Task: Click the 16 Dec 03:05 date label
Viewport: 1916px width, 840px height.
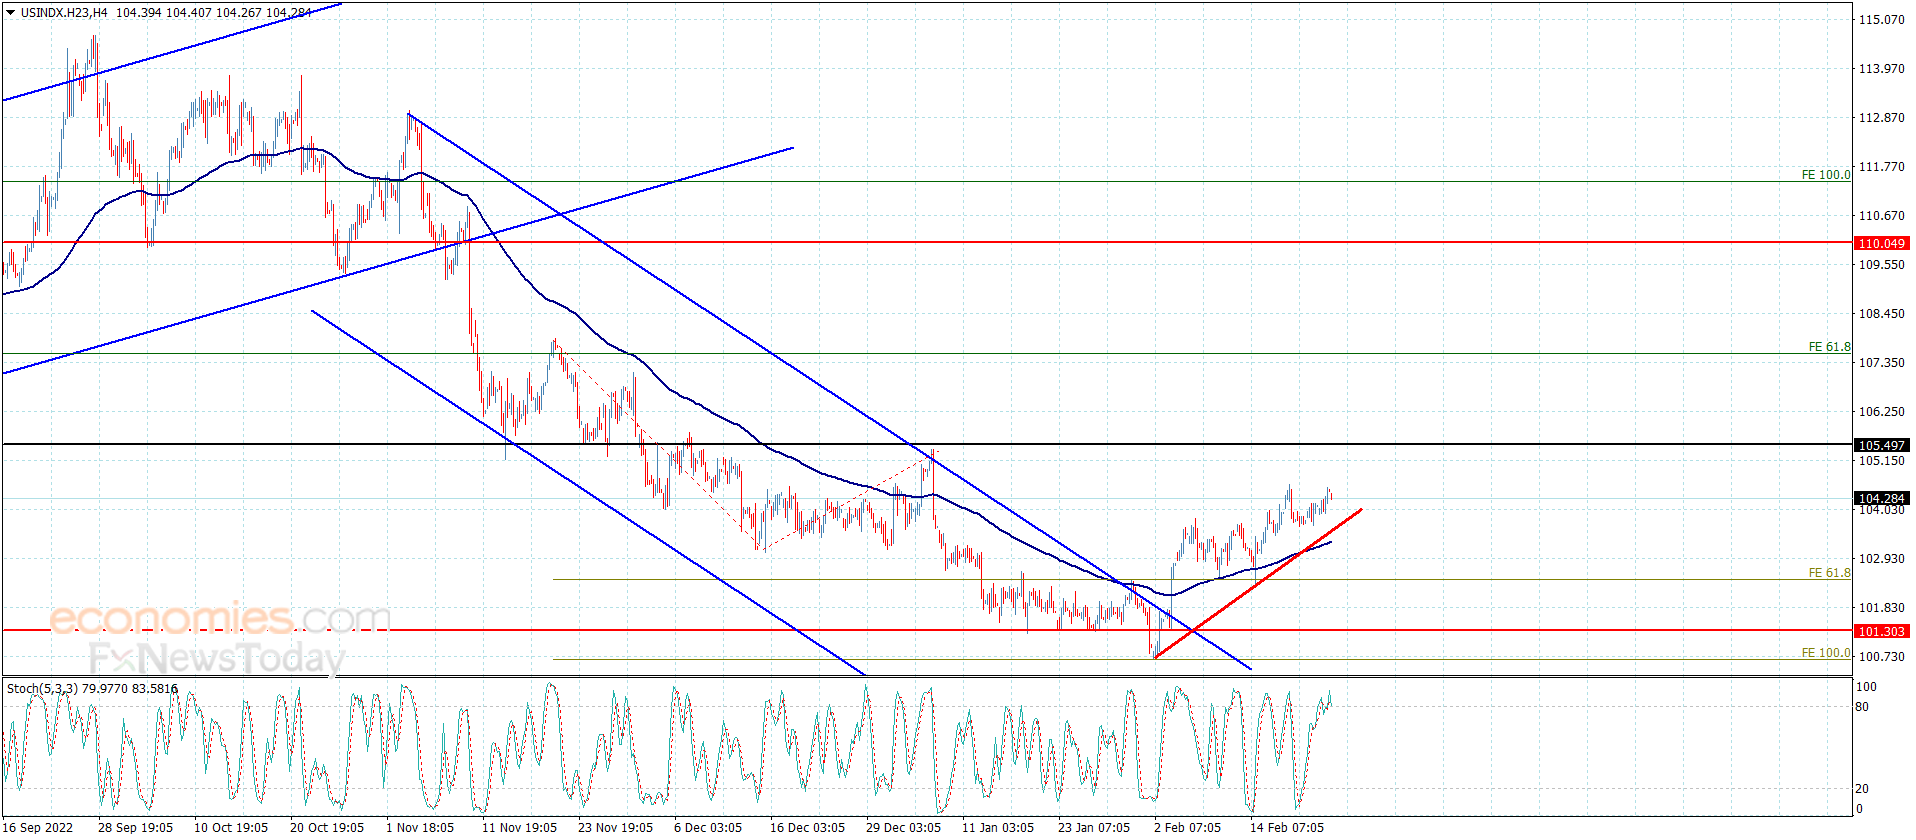Action: pos(807,827)
